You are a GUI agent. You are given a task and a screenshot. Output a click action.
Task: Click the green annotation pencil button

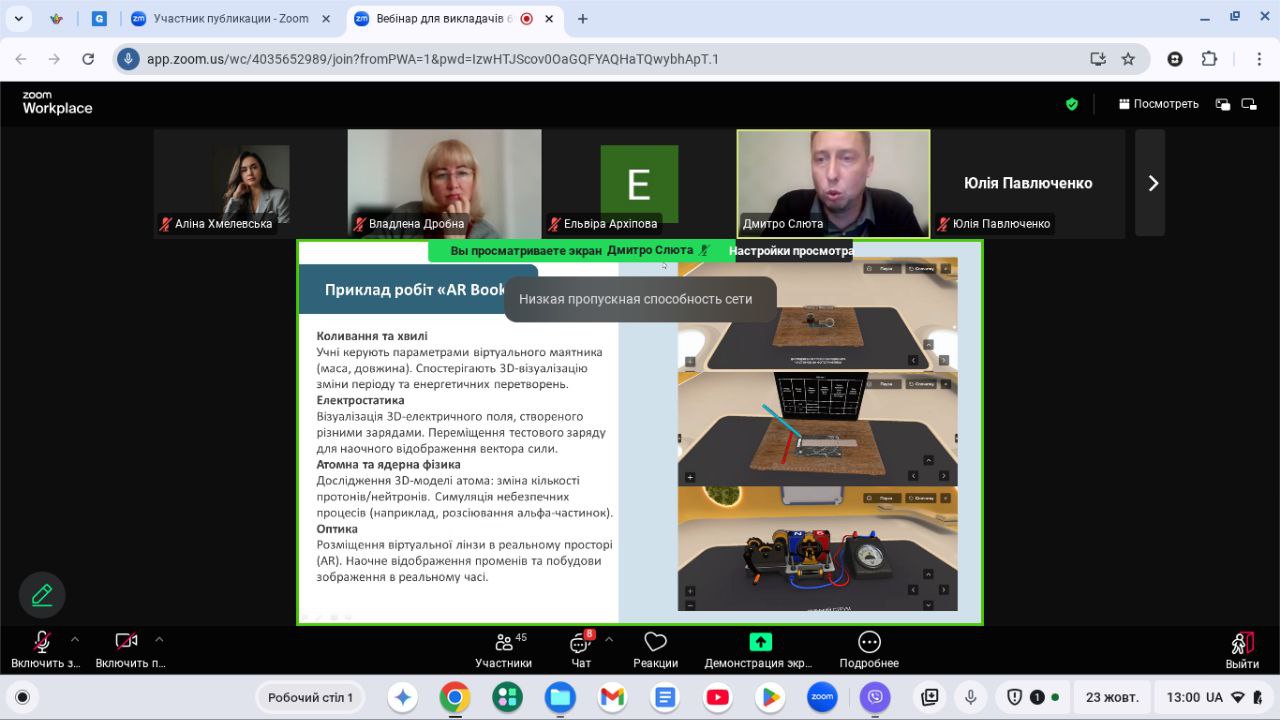[42, 596]
